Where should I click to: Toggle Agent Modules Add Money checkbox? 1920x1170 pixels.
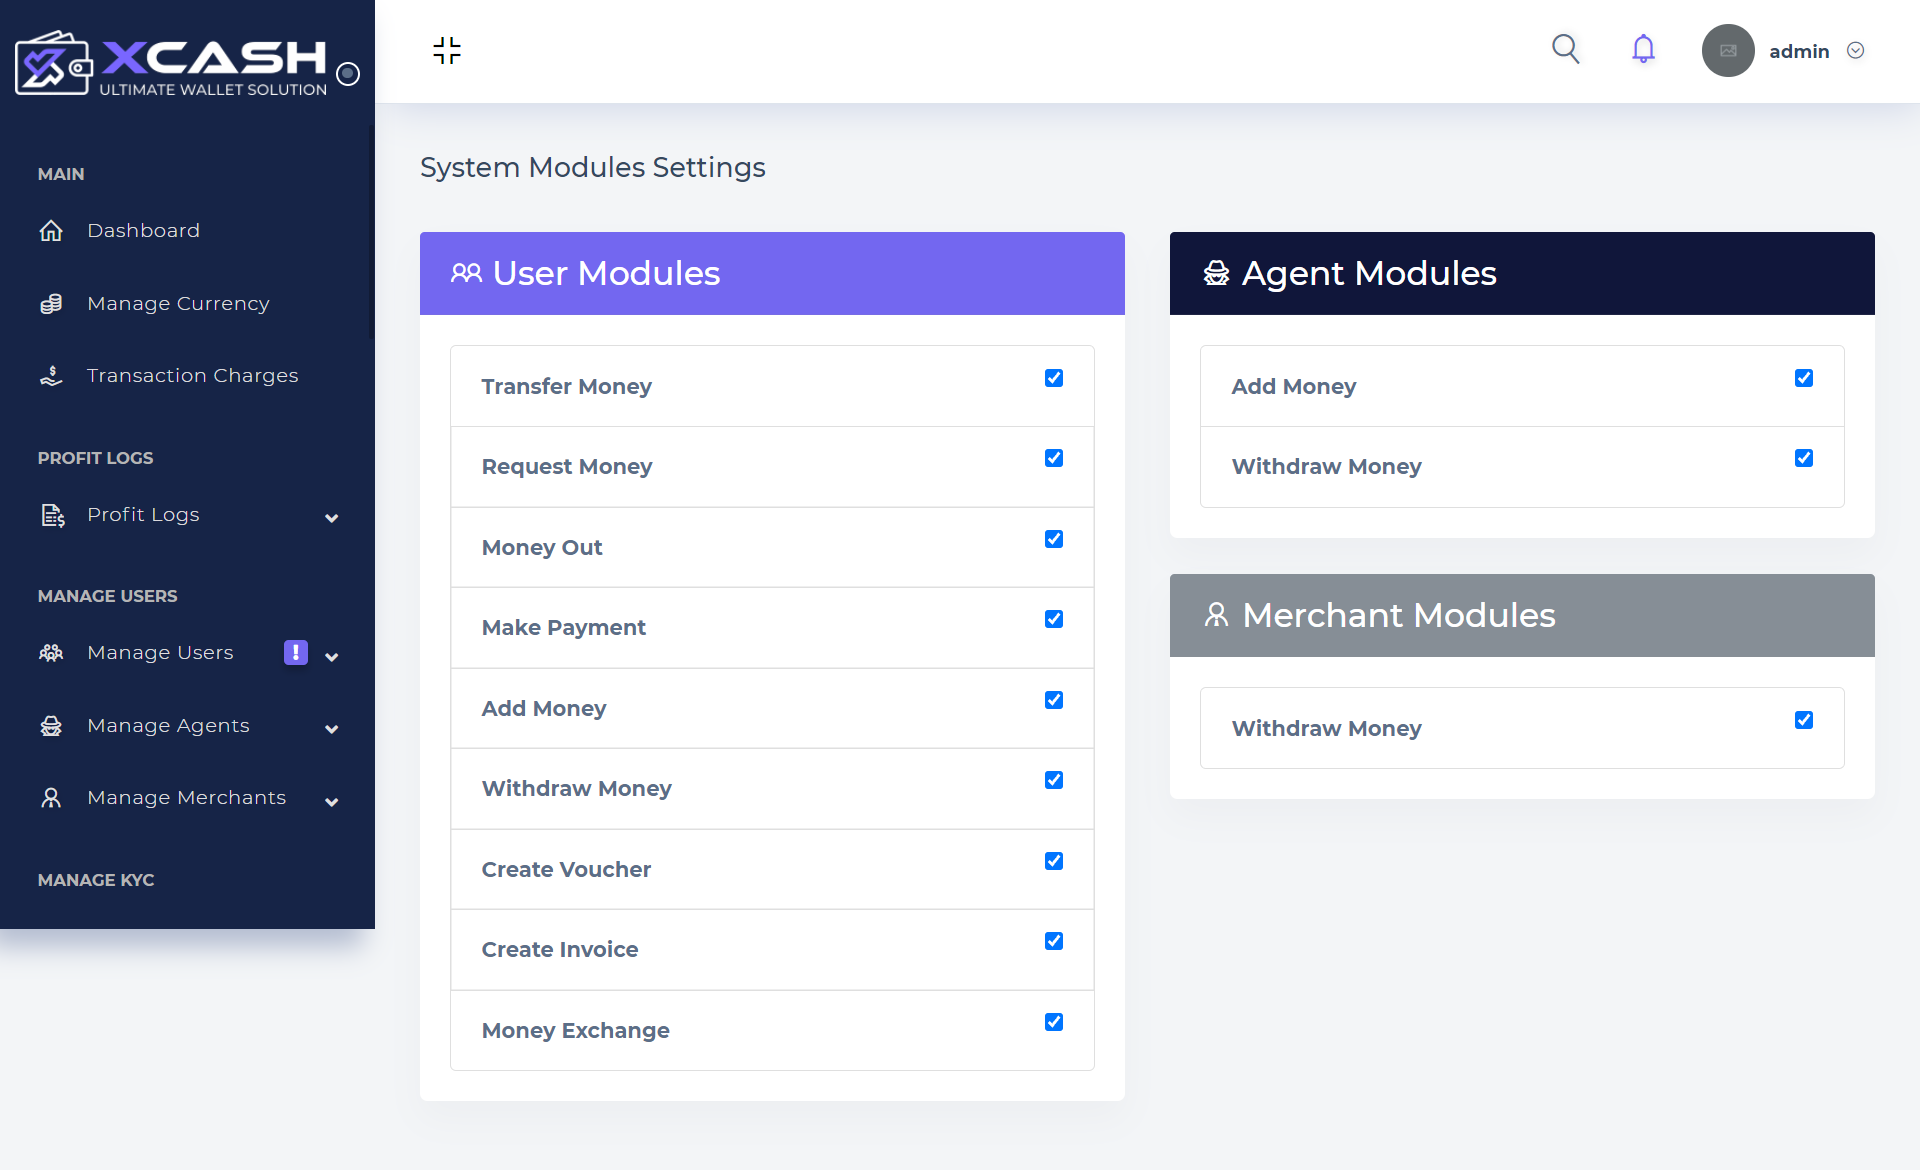[1804, 378]
